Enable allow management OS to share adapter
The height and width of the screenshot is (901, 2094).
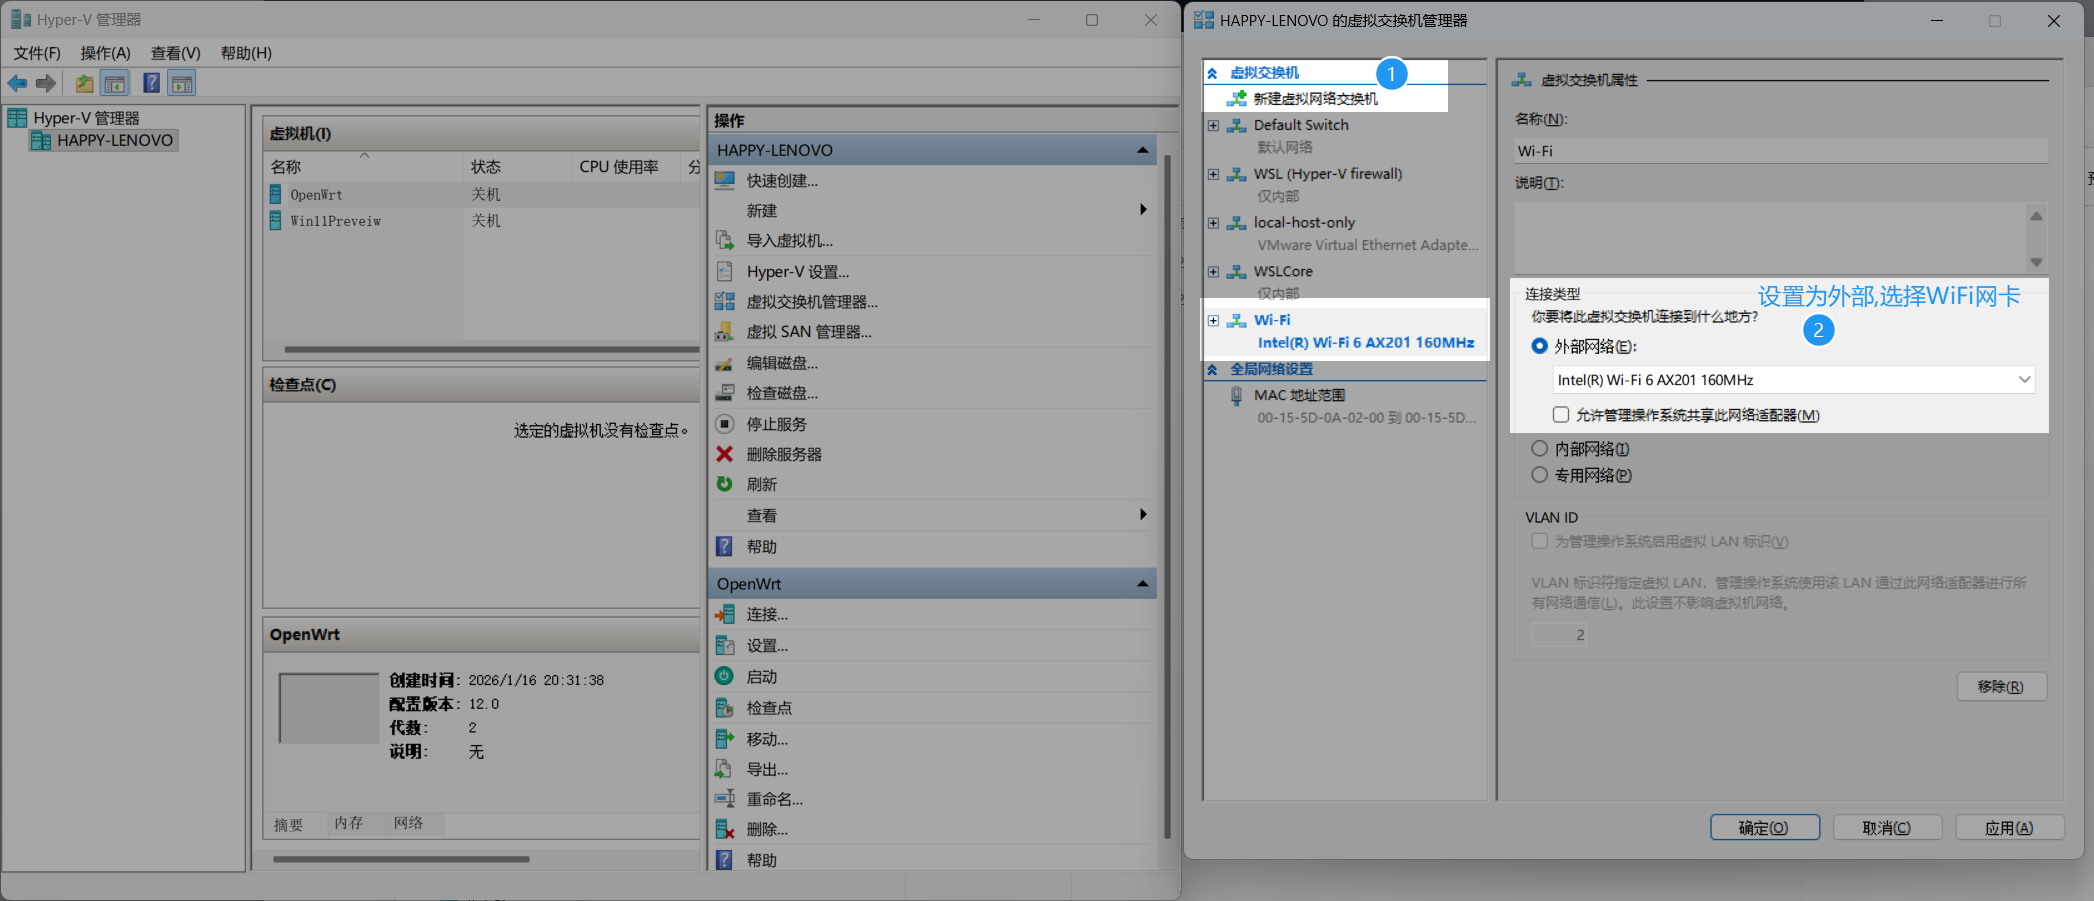pyautogui.click(x=1561, y=415)
